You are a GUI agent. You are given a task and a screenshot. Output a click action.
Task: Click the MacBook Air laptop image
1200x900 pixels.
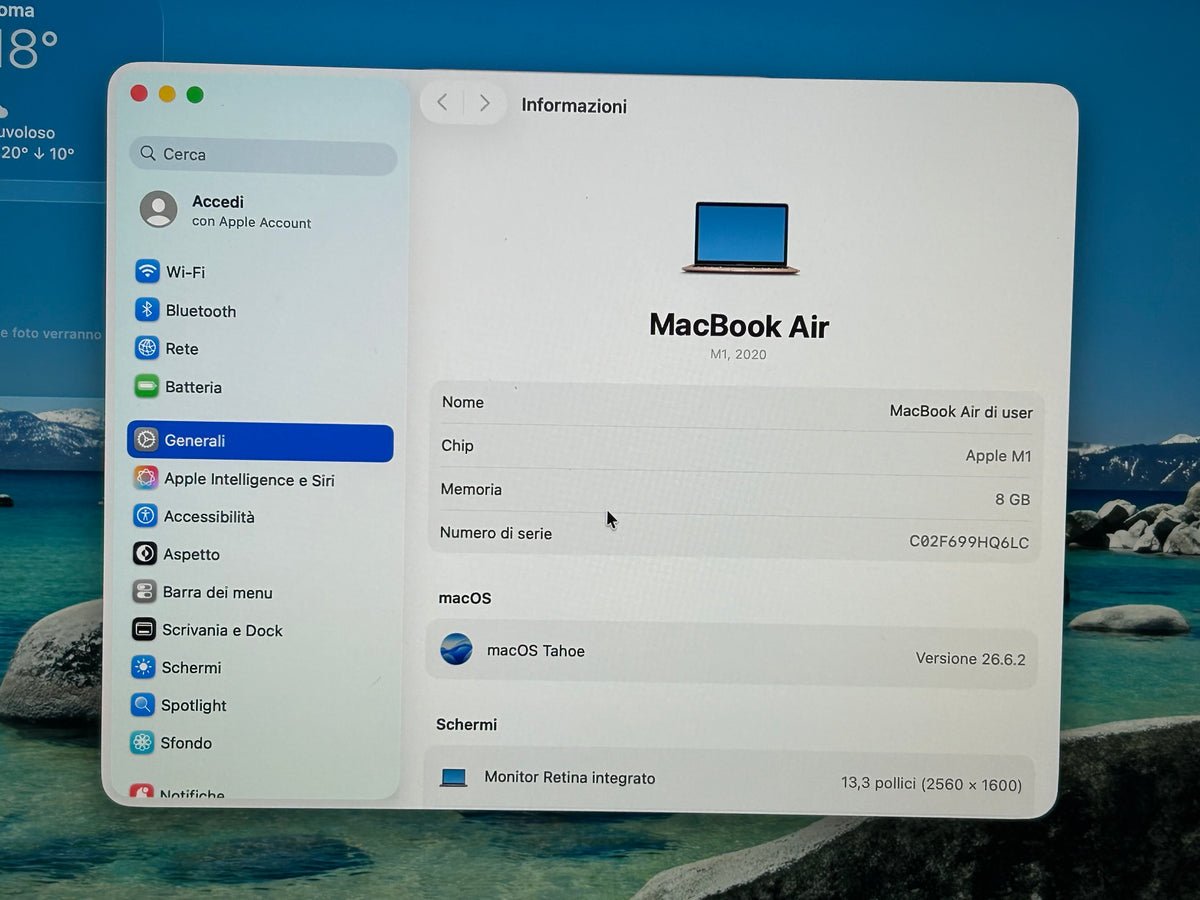741,238
